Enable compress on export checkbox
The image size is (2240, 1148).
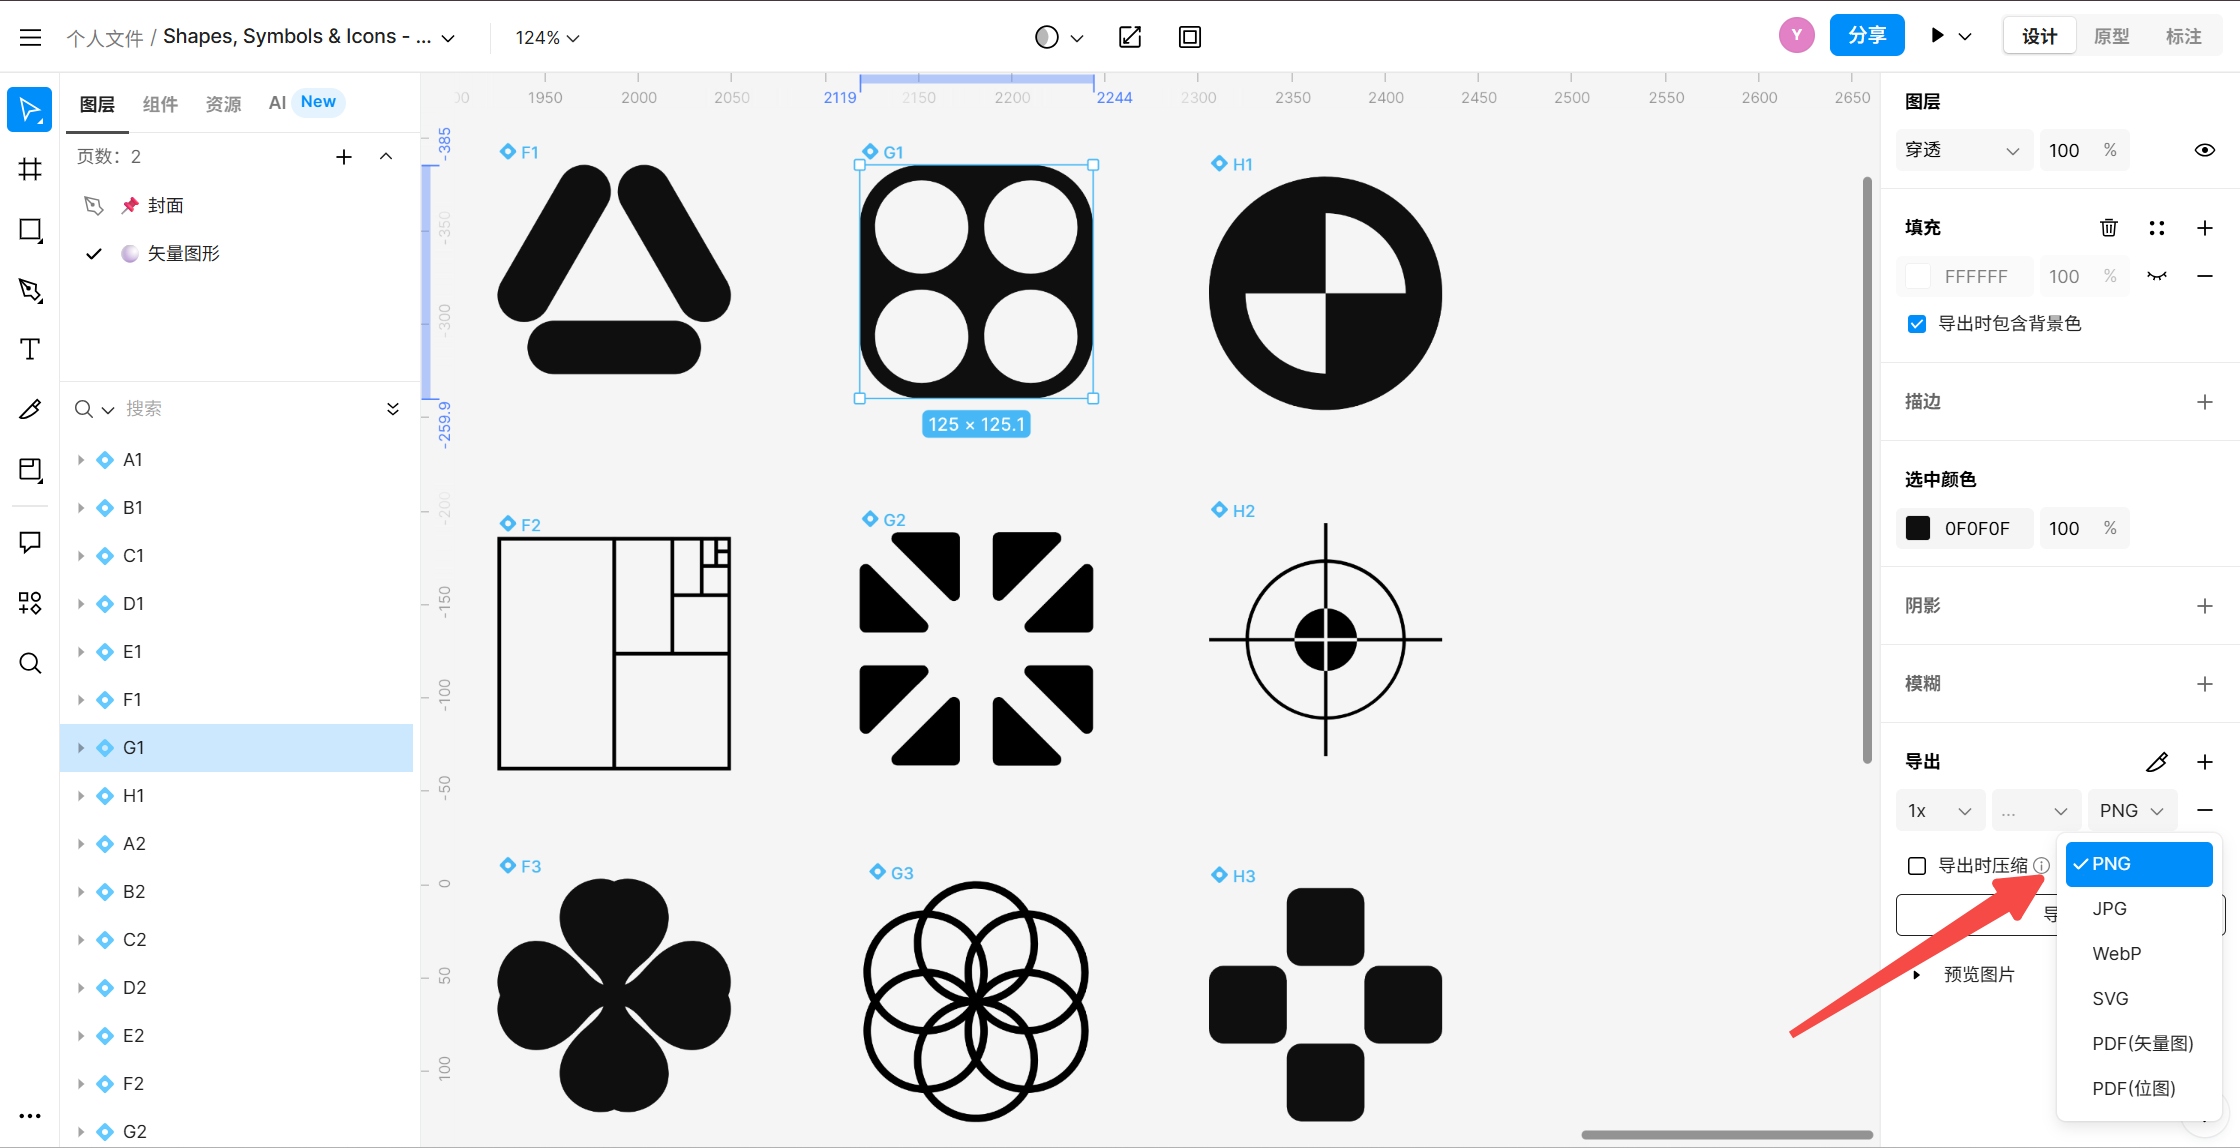click(1917, 866)
